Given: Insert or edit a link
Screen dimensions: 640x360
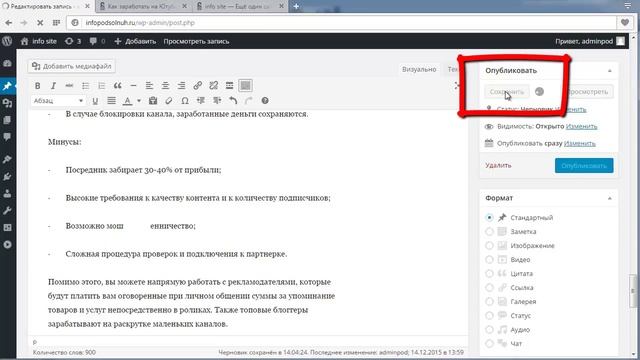Looking at the screenshot, I should coord(198,86).
